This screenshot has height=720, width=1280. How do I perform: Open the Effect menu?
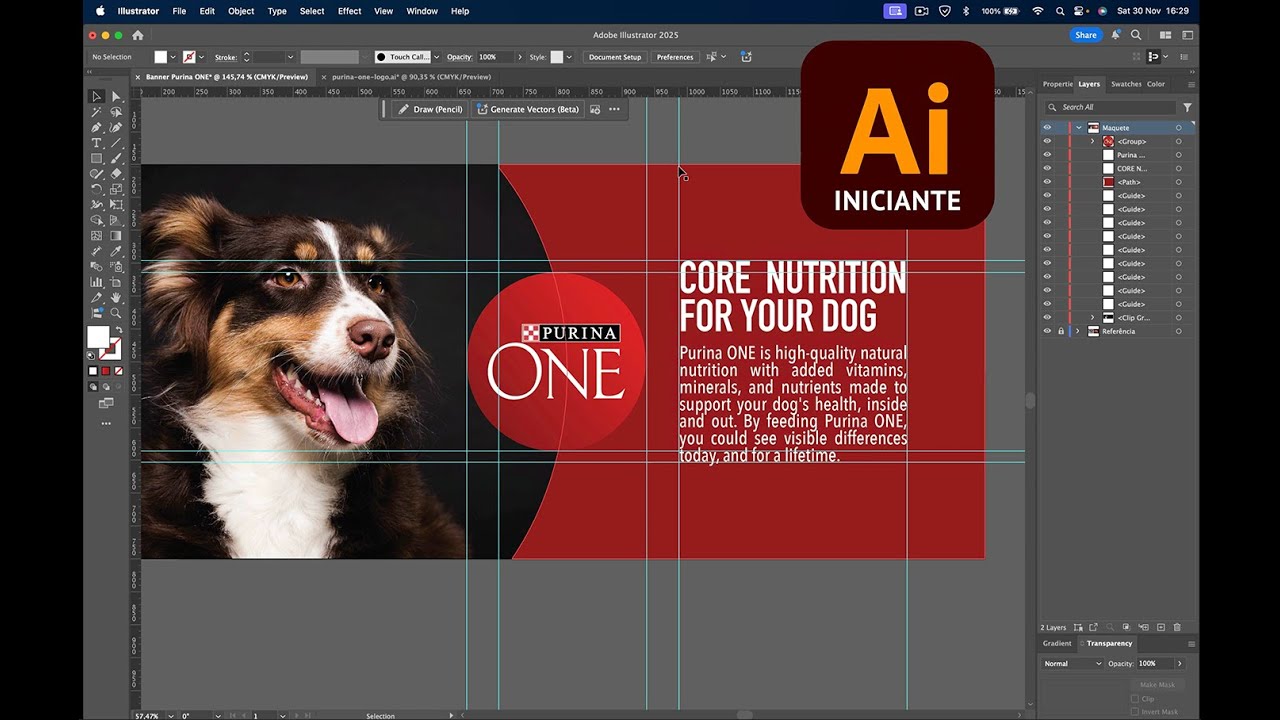349,11
